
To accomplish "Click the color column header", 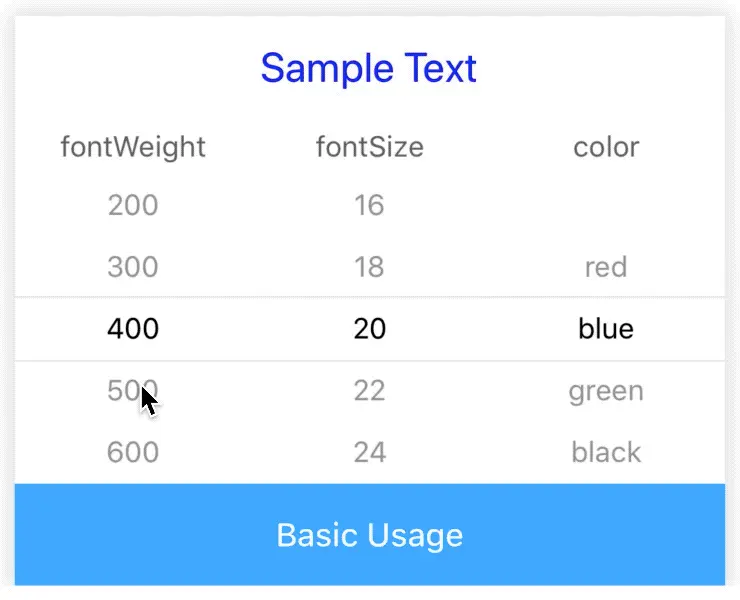I will [606, 147].
